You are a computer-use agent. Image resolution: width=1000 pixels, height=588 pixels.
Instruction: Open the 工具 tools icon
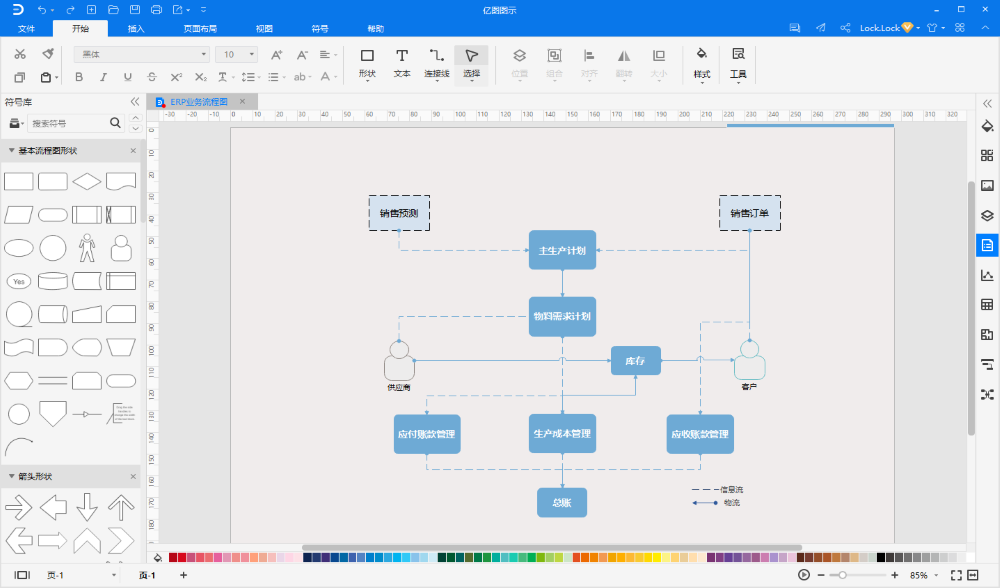[738, 64]
